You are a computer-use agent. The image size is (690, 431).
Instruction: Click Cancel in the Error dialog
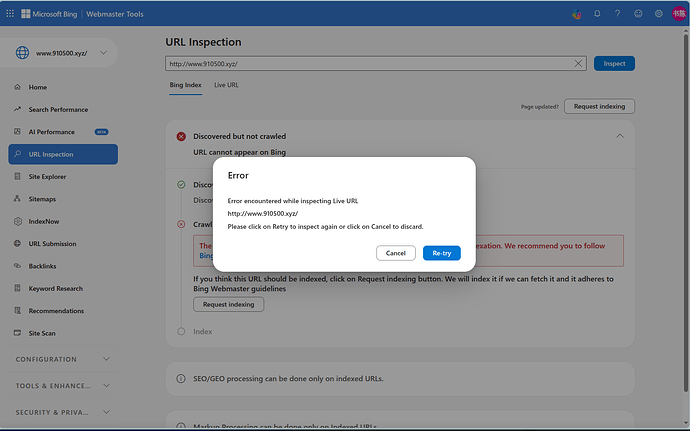pyautogui.click(x=396, y=253)
